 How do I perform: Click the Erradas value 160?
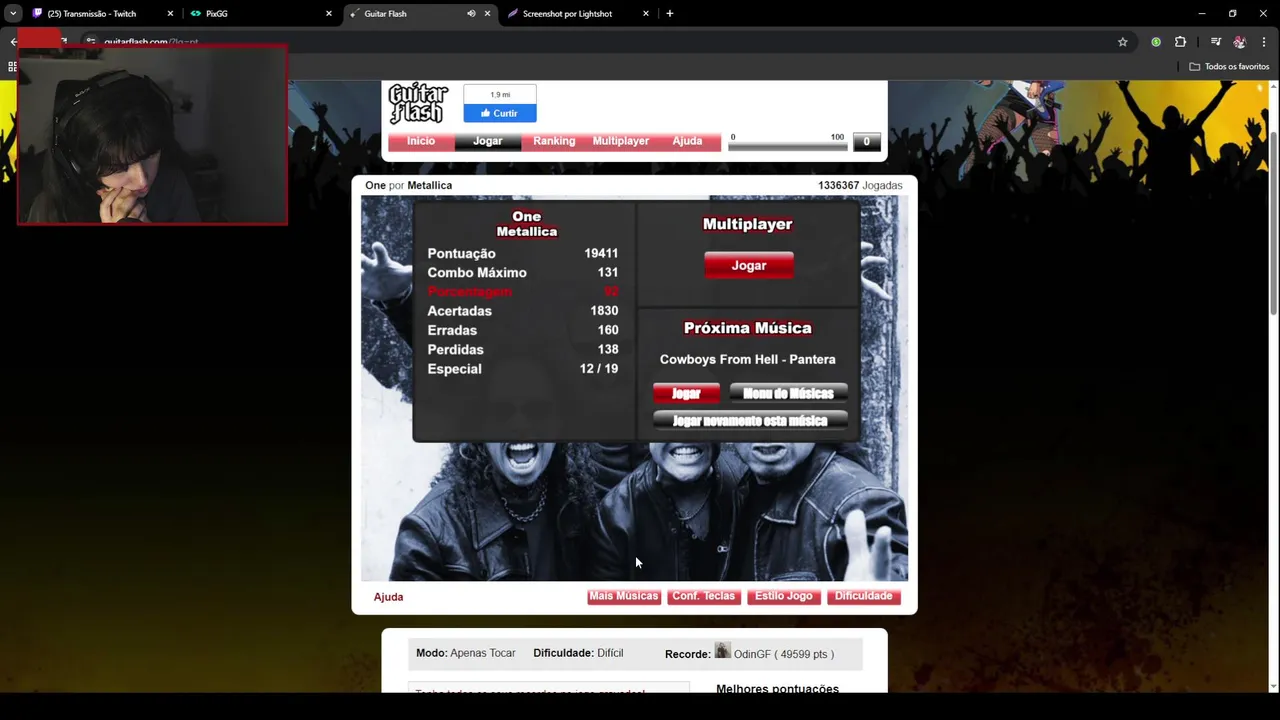coord(608,330)
